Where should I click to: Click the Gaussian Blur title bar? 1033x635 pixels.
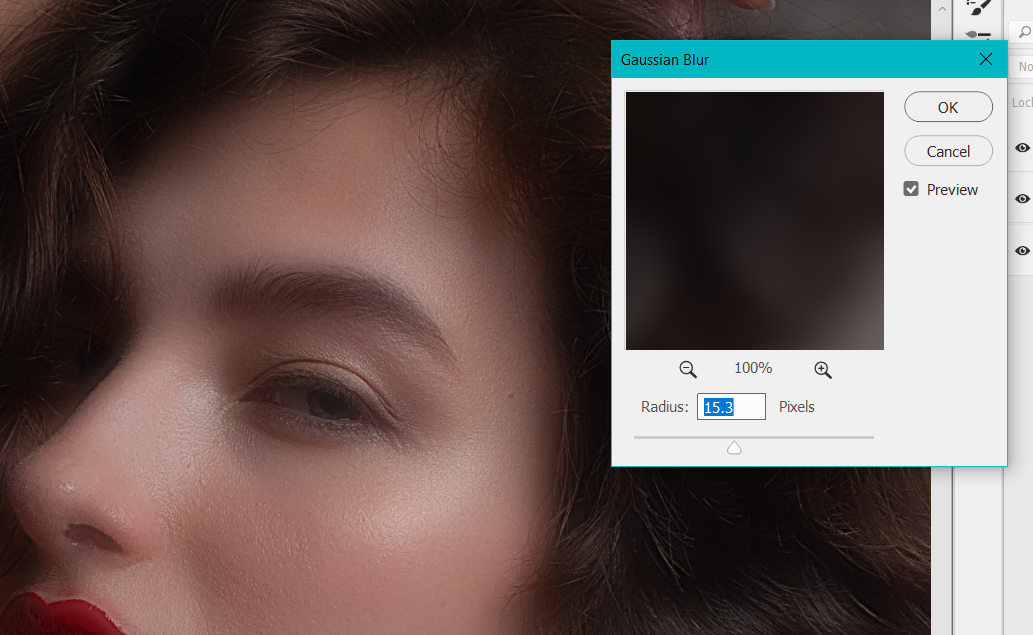coord(809,59)
